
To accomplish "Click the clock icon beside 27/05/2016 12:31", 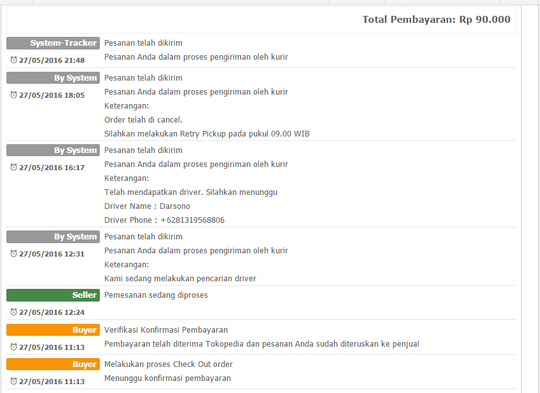I will [13, 254].
